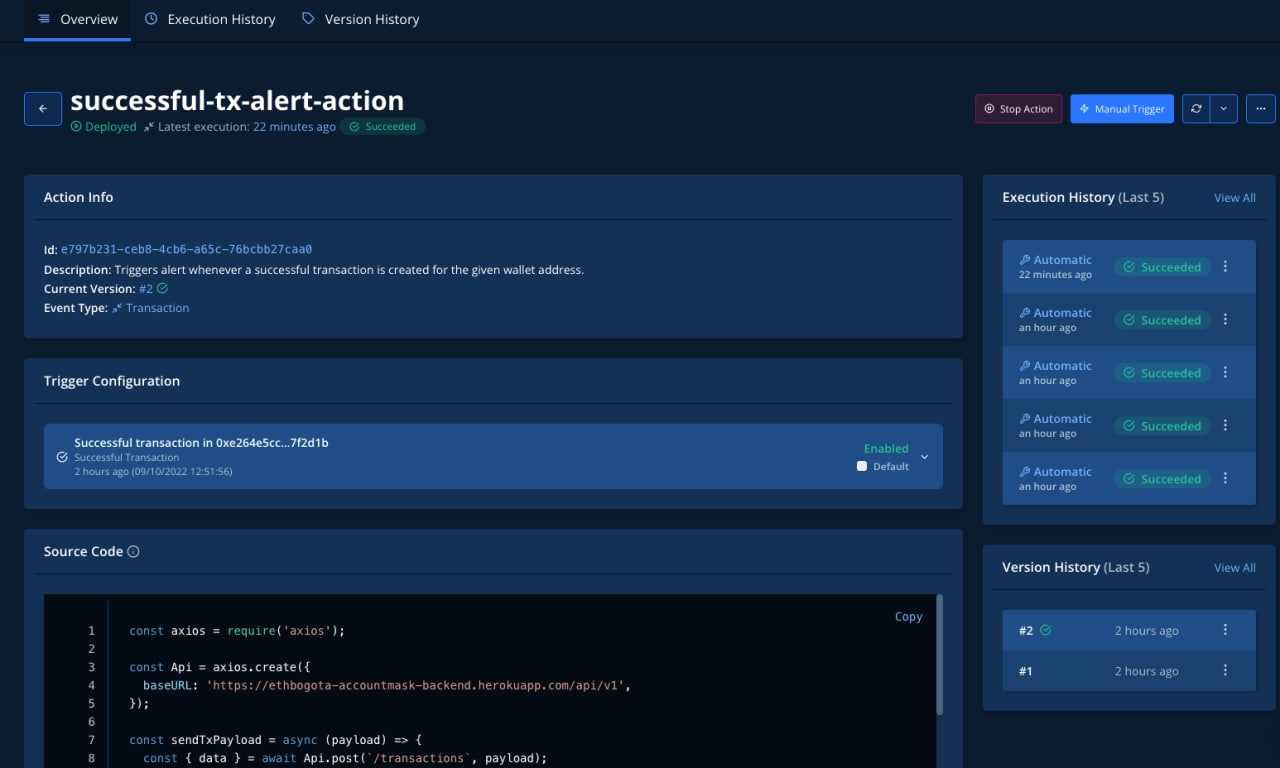Screen dimensions: 1280x768
Task: Expand the Successful transaction trigger chevron
Action: point(924,457)
